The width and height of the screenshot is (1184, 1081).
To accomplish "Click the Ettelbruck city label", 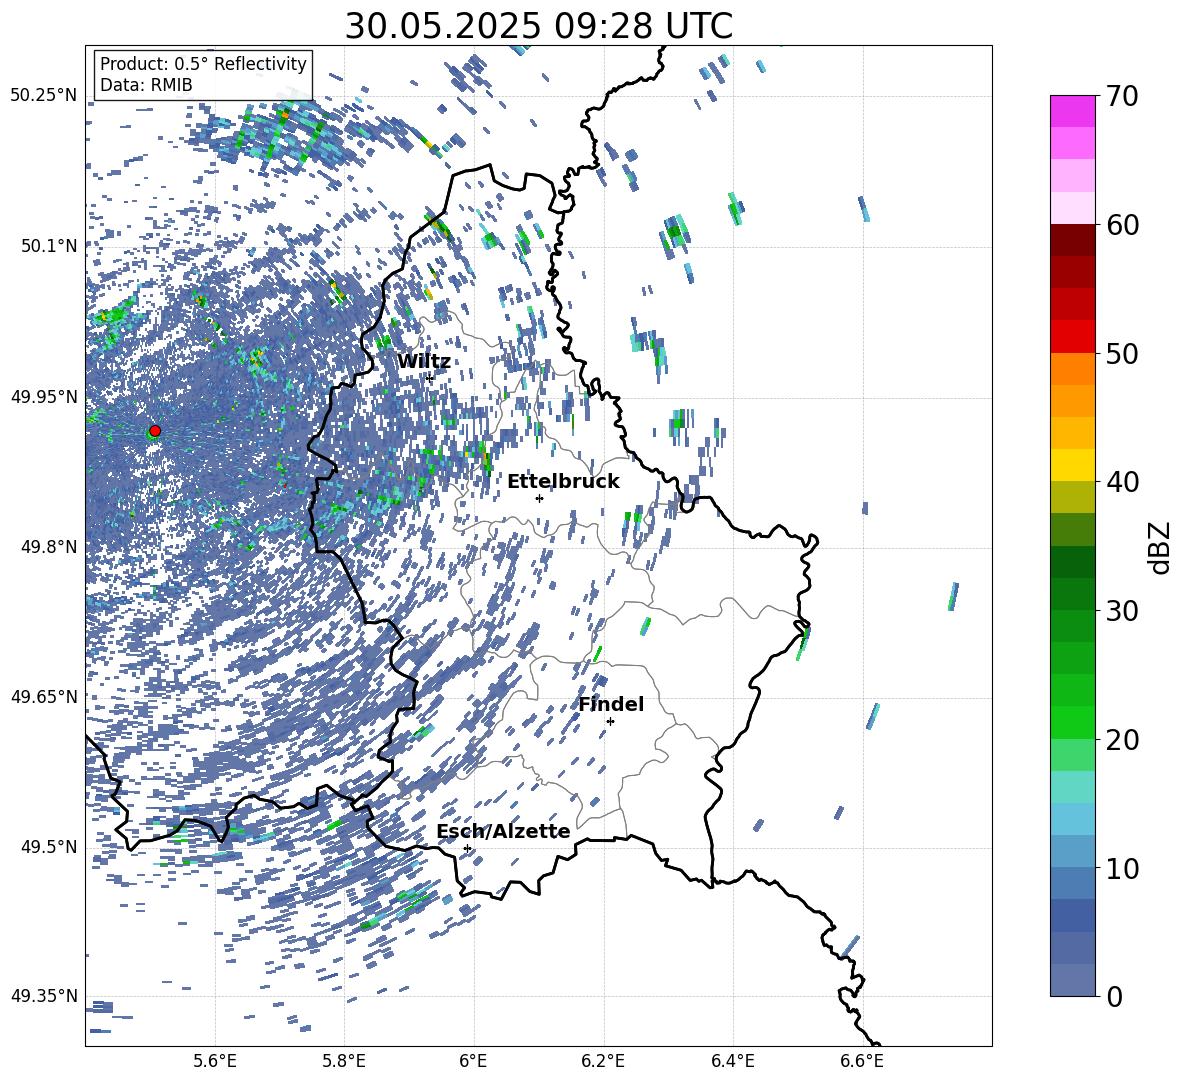I will (563, 482).
